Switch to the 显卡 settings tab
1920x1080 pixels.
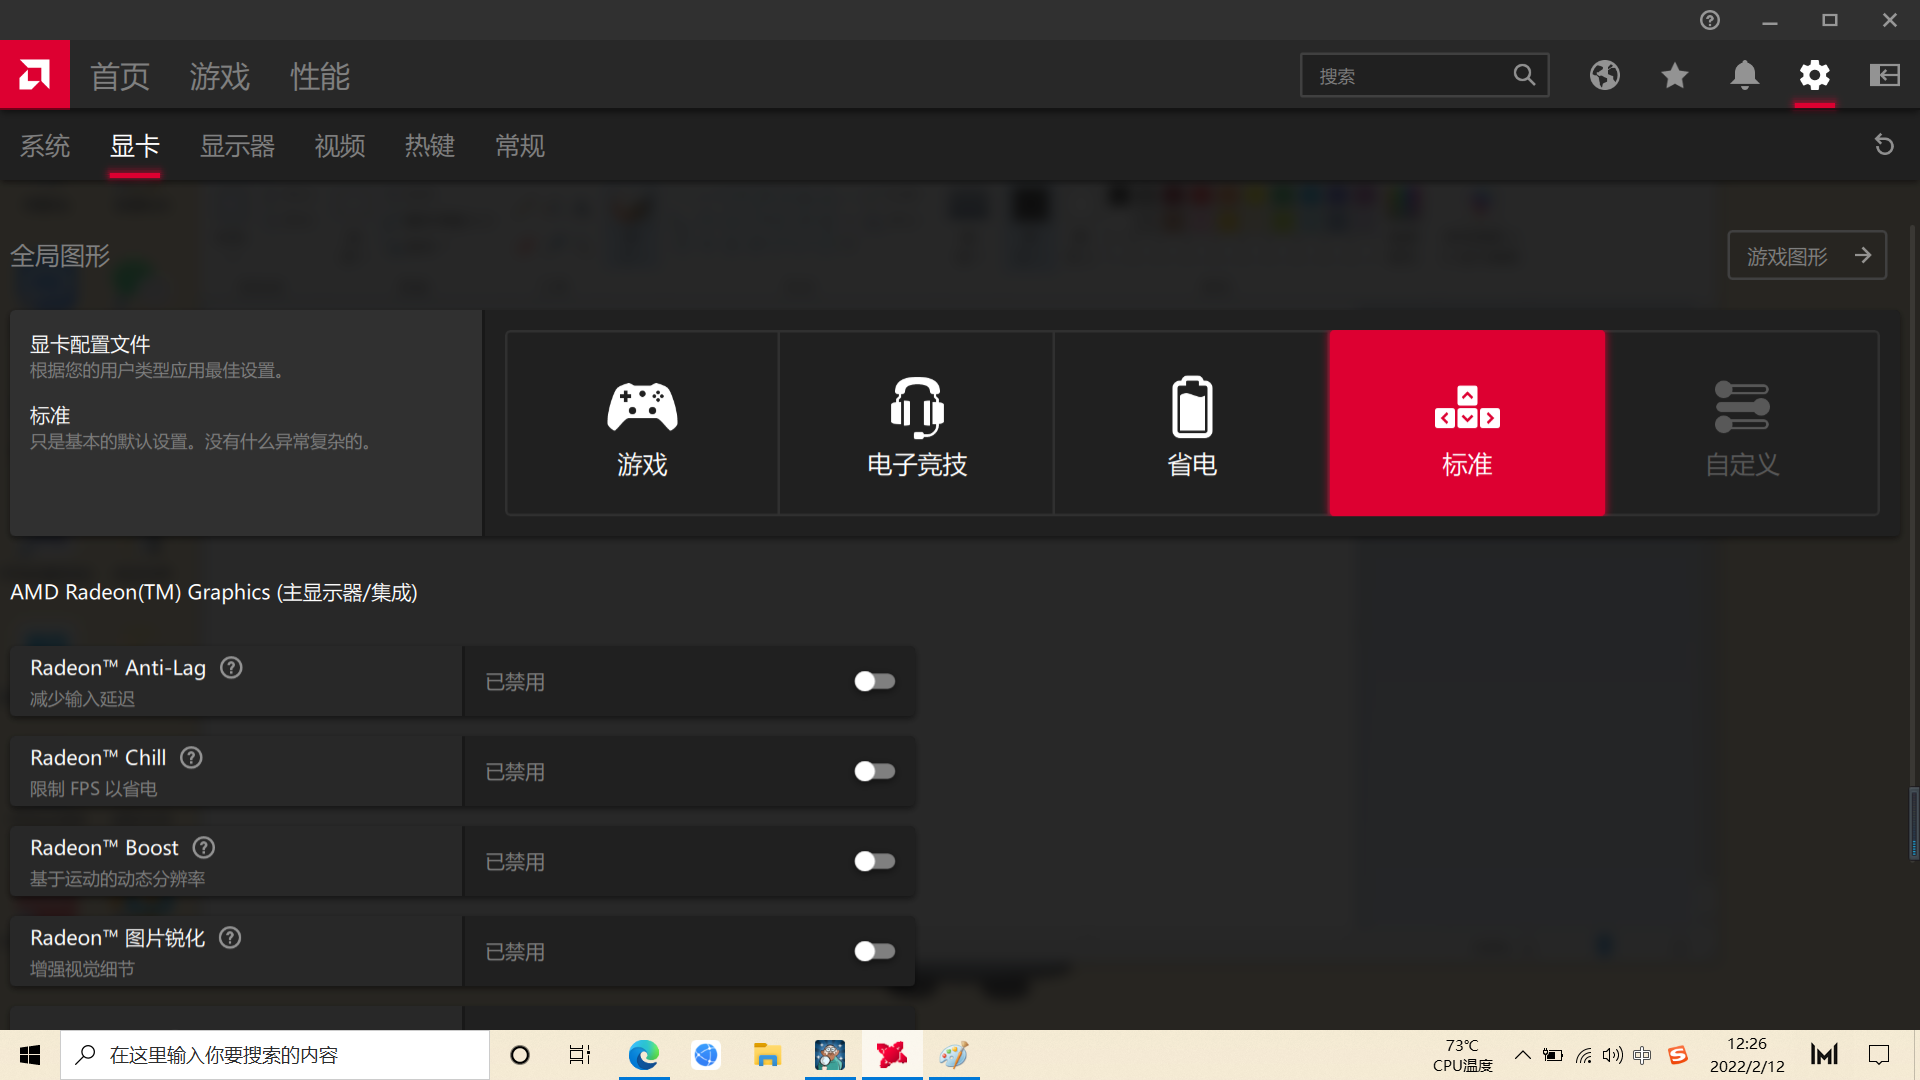coord(135,146)
